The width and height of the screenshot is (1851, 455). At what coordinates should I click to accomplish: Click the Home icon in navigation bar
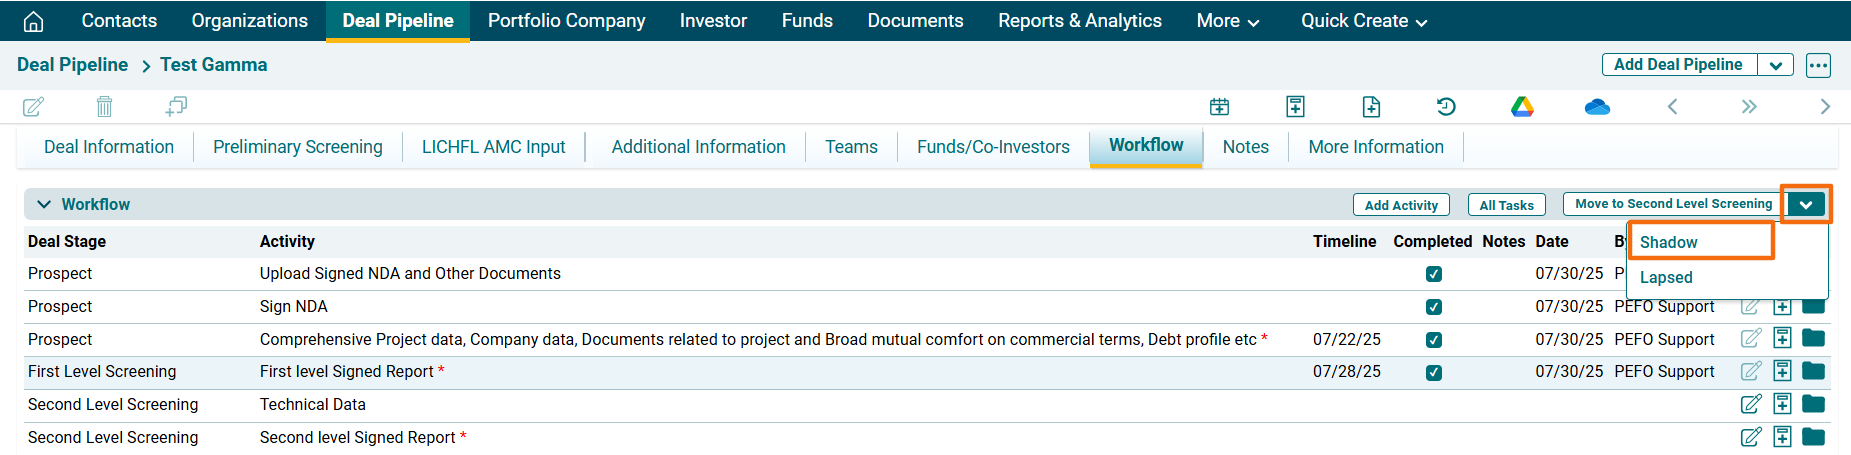(x=33, y=21)
